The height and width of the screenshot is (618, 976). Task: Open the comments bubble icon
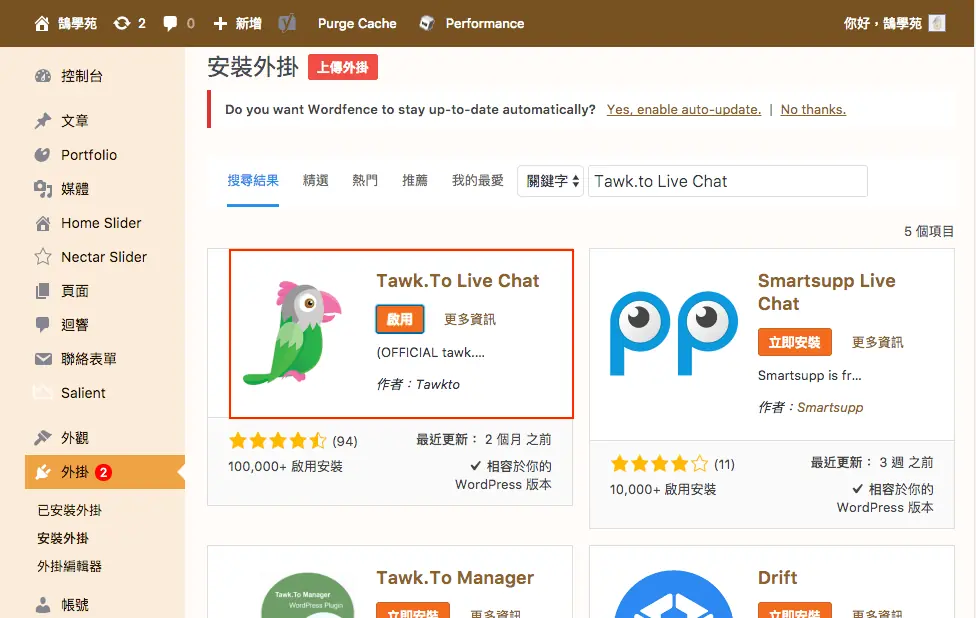[169, 24]
